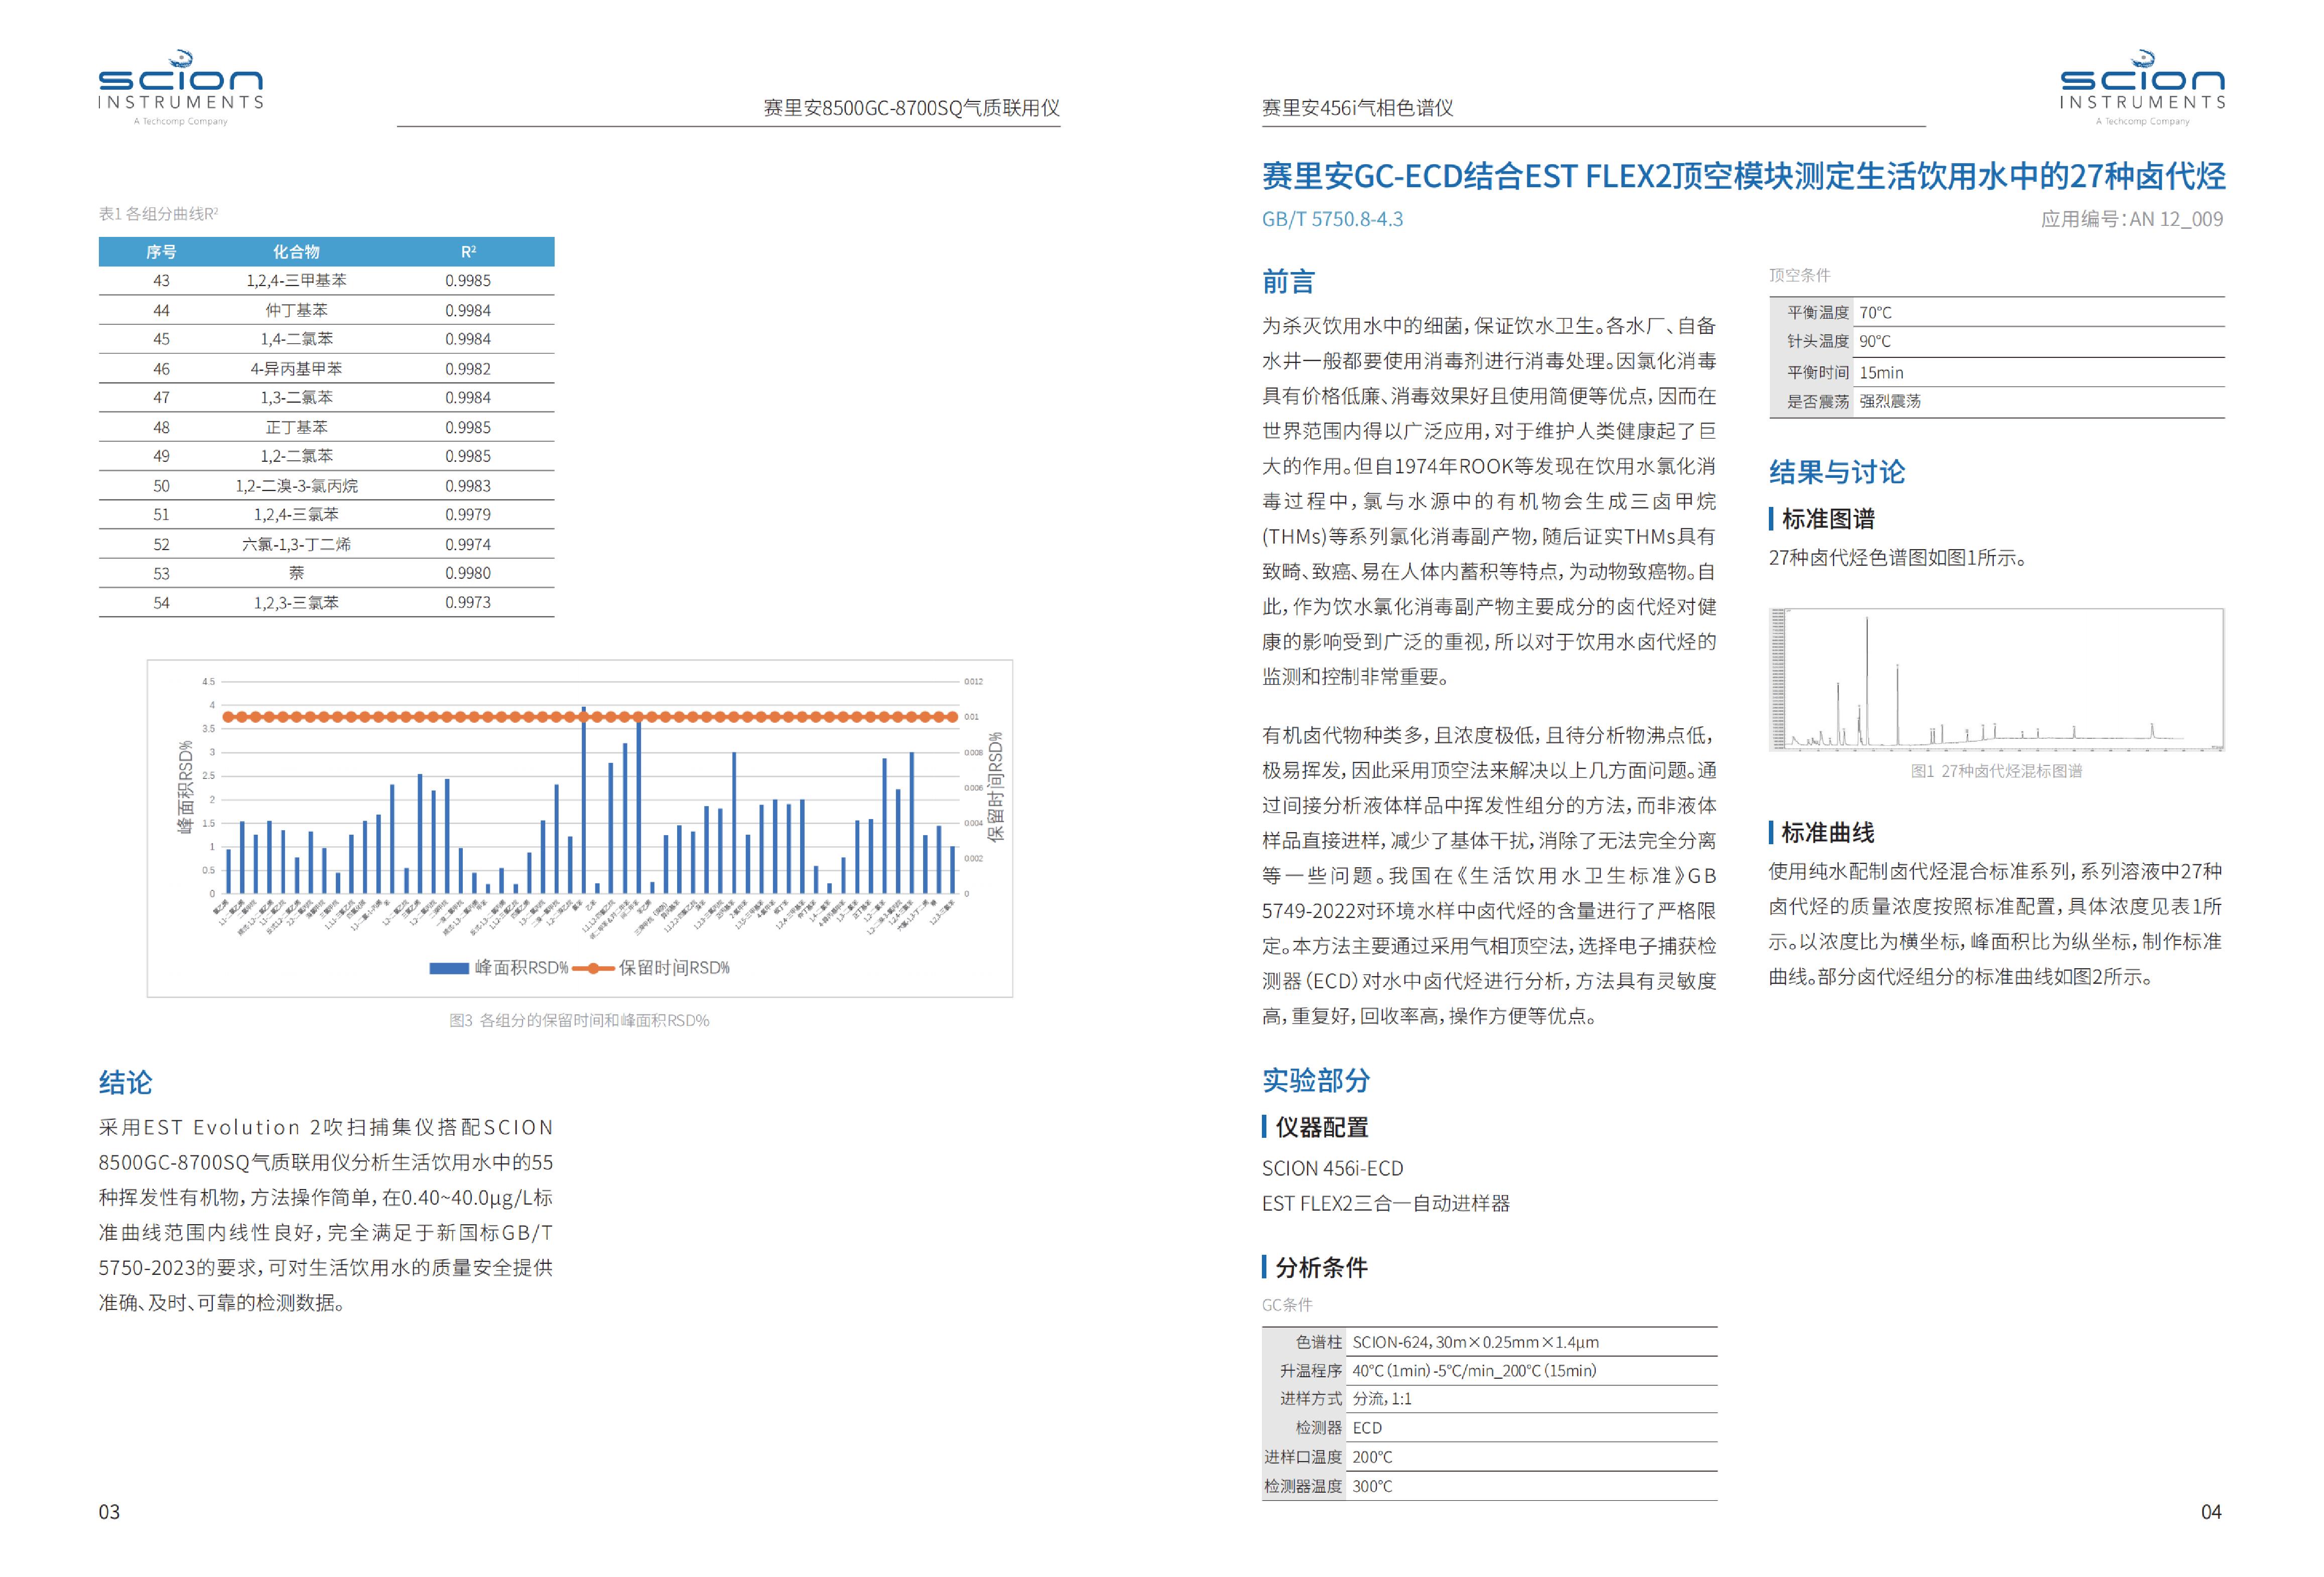
Task: Select header text 赛里安8500GC-8700SQ气质联用仪
Action: pos(911,108)
